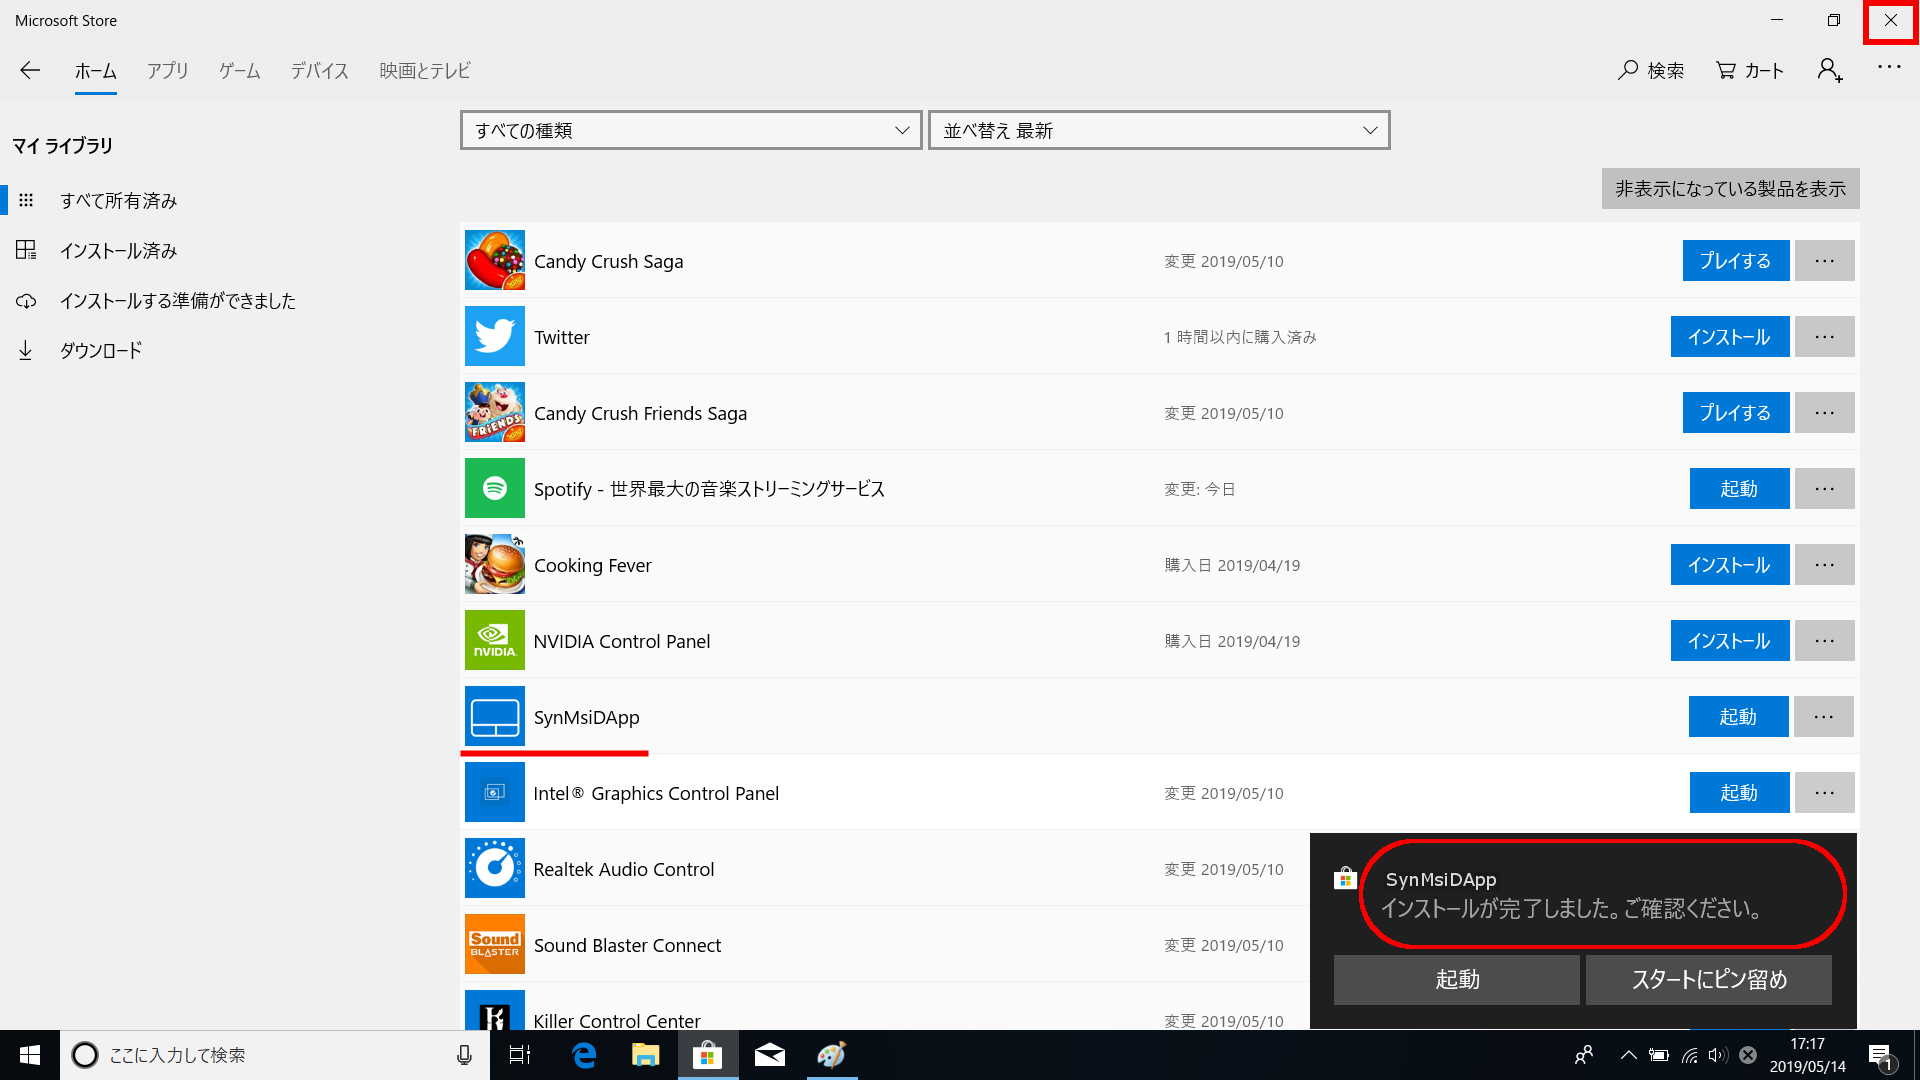Click the Killer Control Center app thumbnail
The image size is (1920, 1080).
pos(495,1010)
